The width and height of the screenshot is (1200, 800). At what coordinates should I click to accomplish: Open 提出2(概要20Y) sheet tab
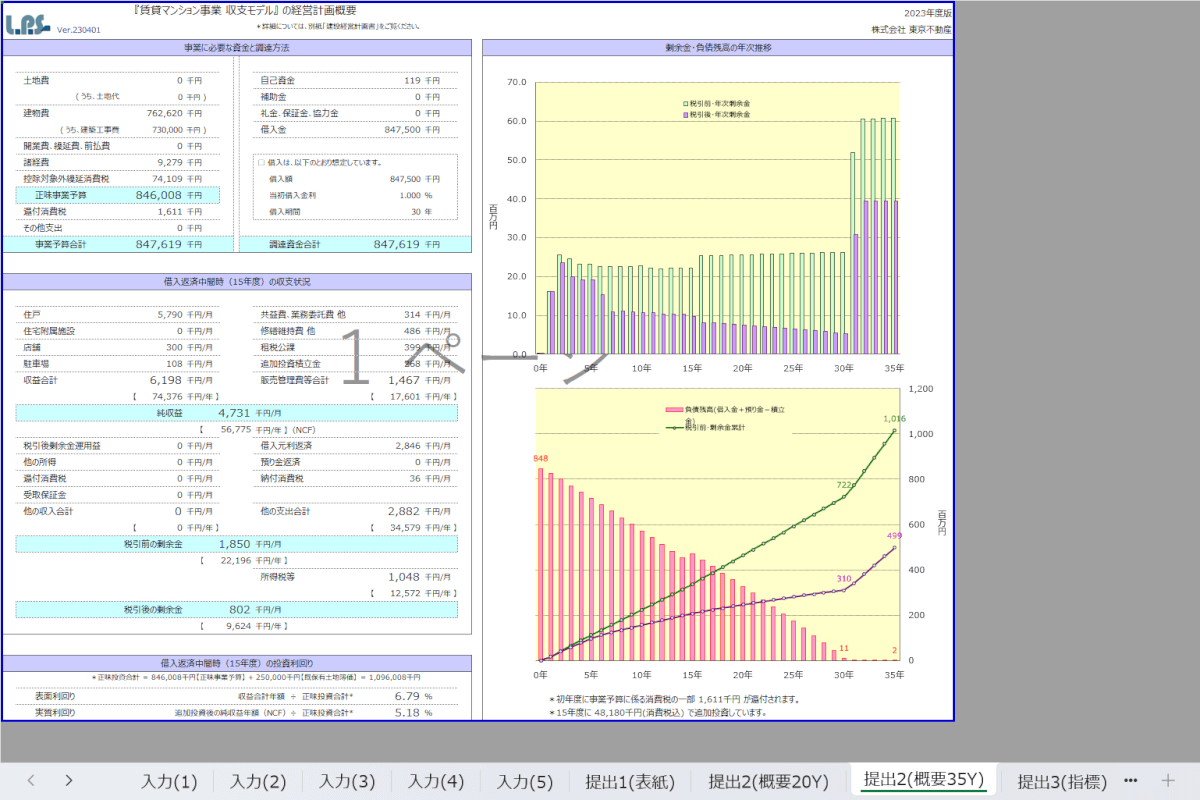768,781
